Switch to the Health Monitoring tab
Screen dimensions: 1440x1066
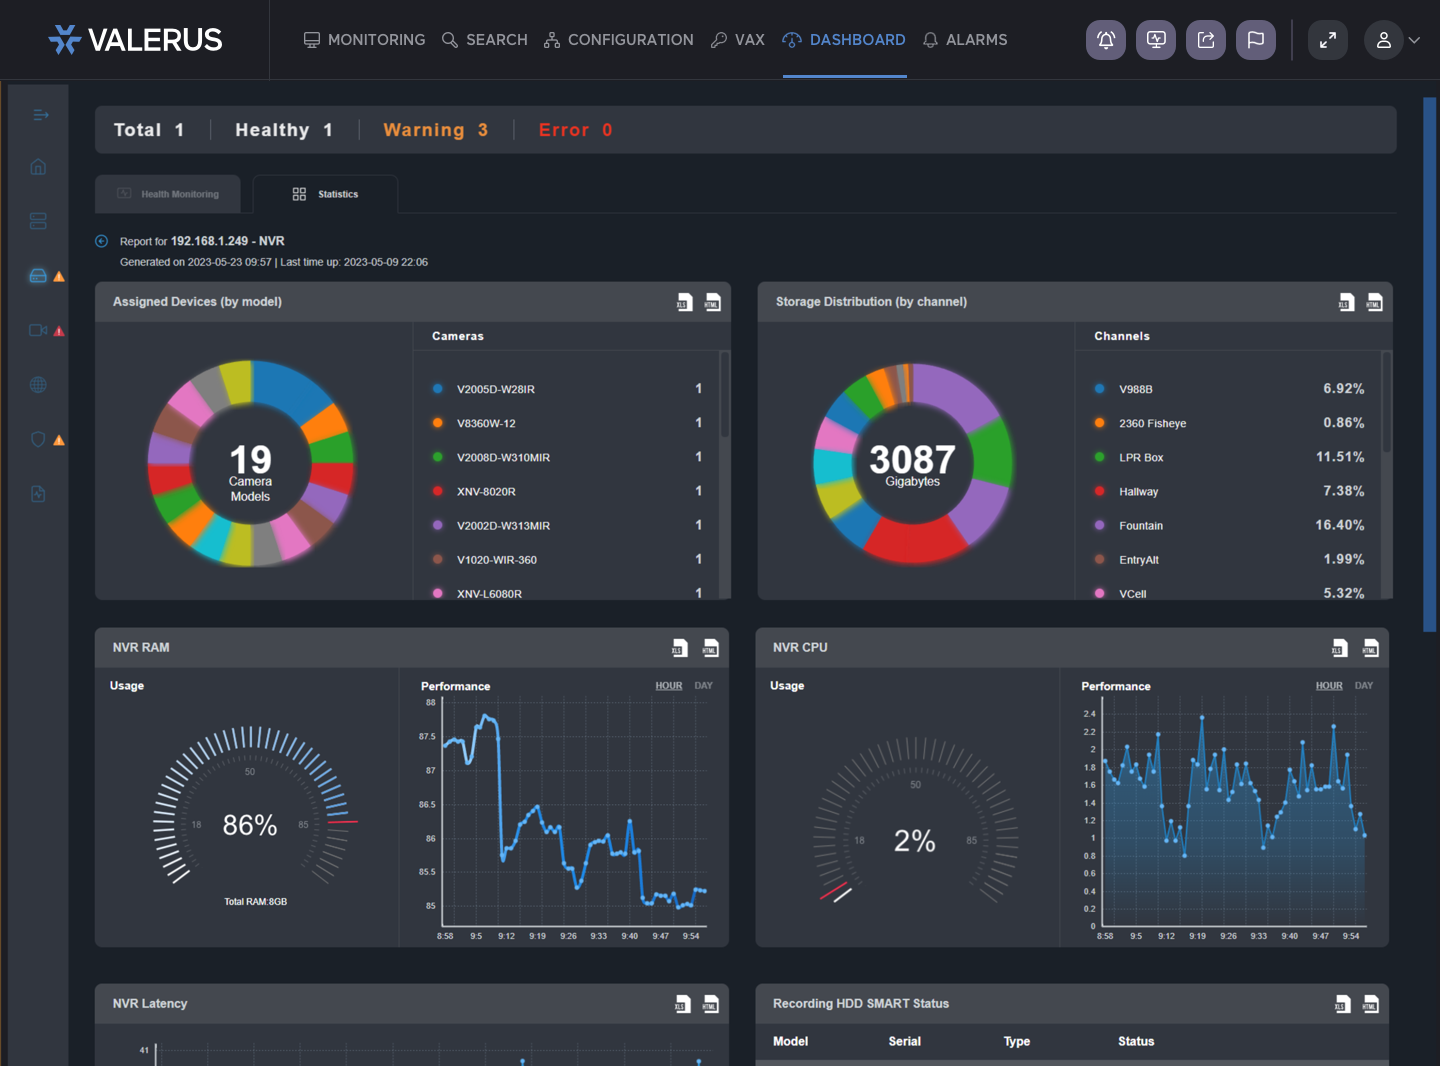tap(167, 193)
